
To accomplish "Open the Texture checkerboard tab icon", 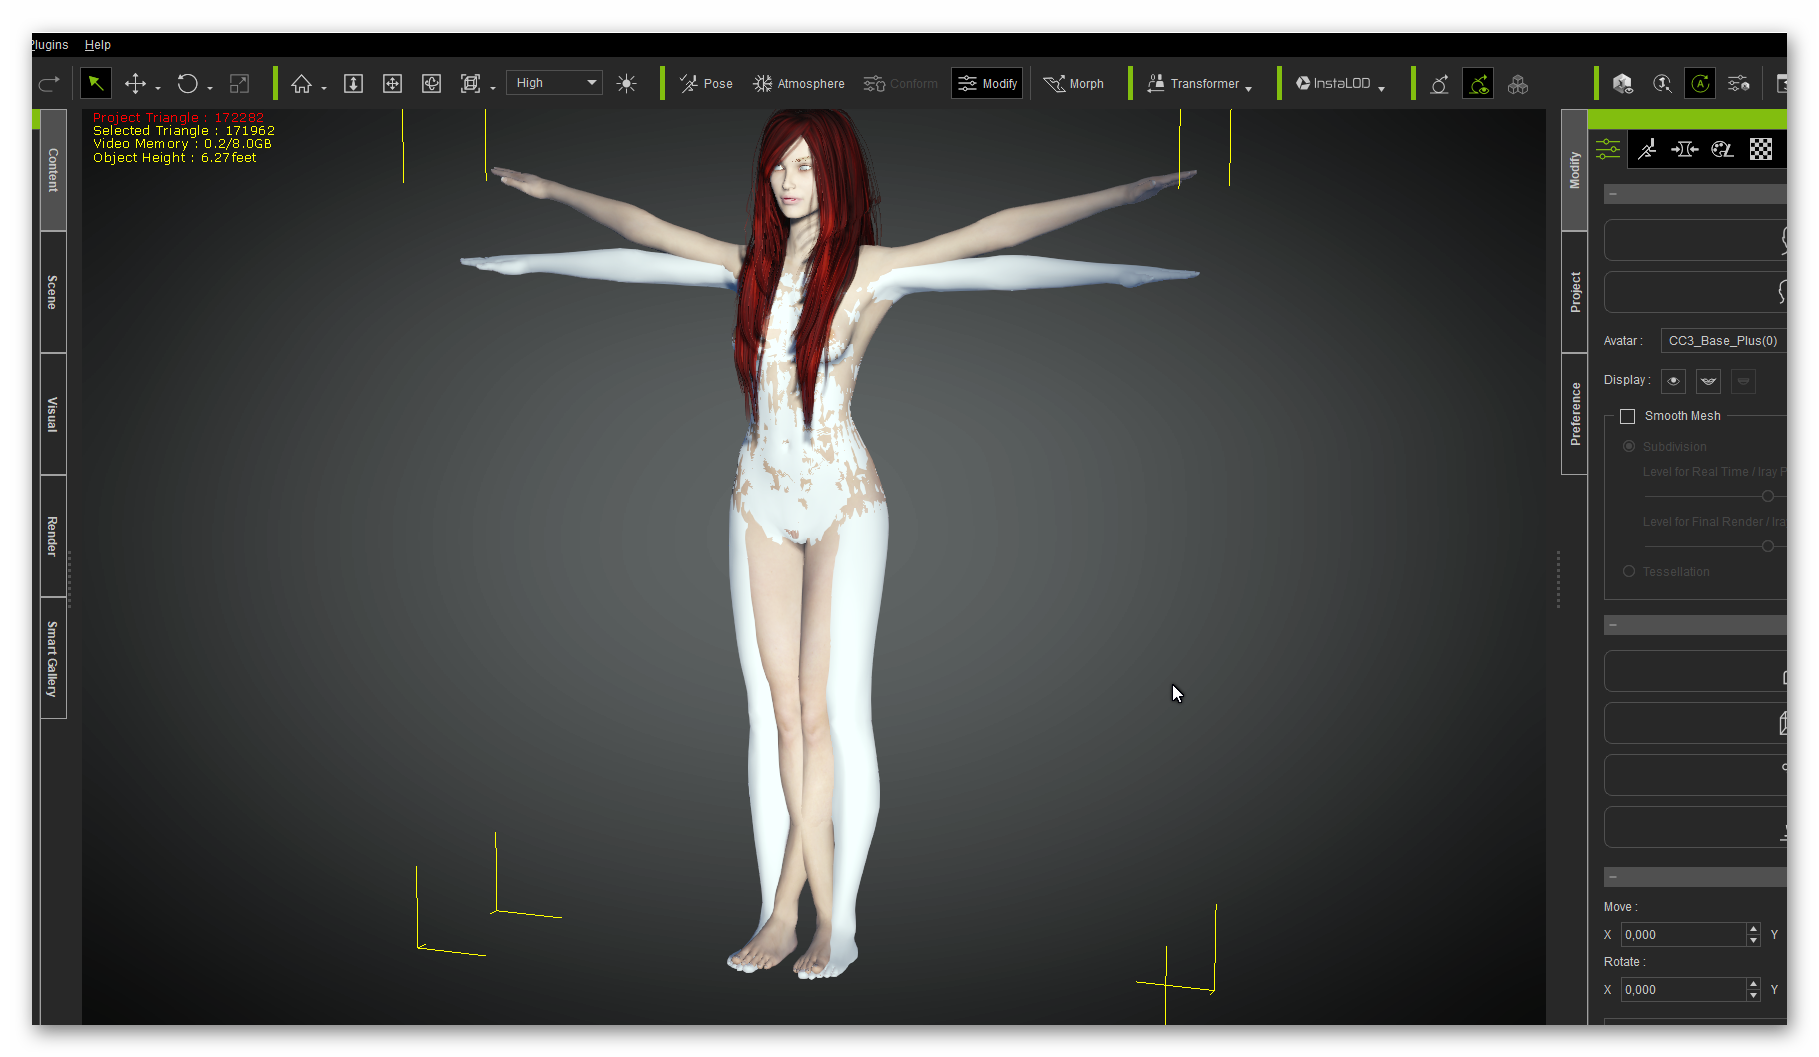I will 1761,149.
